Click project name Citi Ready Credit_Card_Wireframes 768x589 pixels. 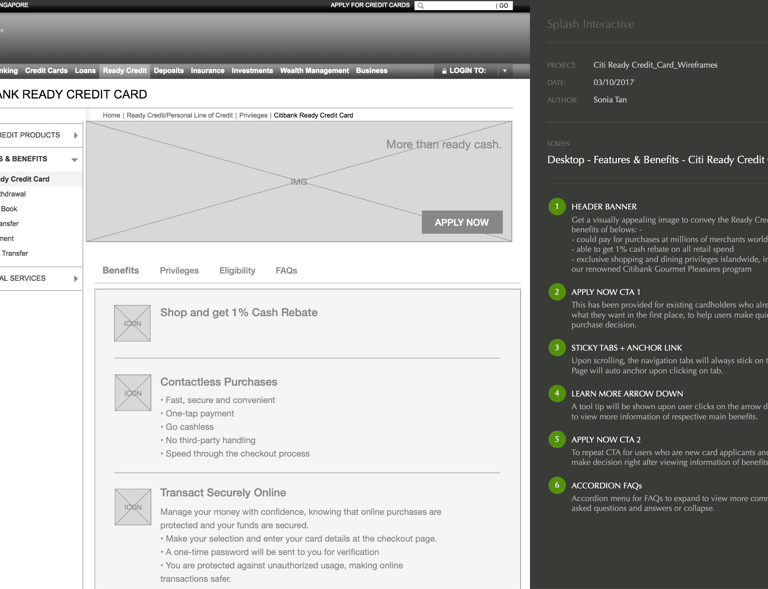pyautogui.click(x=655, y=65)
